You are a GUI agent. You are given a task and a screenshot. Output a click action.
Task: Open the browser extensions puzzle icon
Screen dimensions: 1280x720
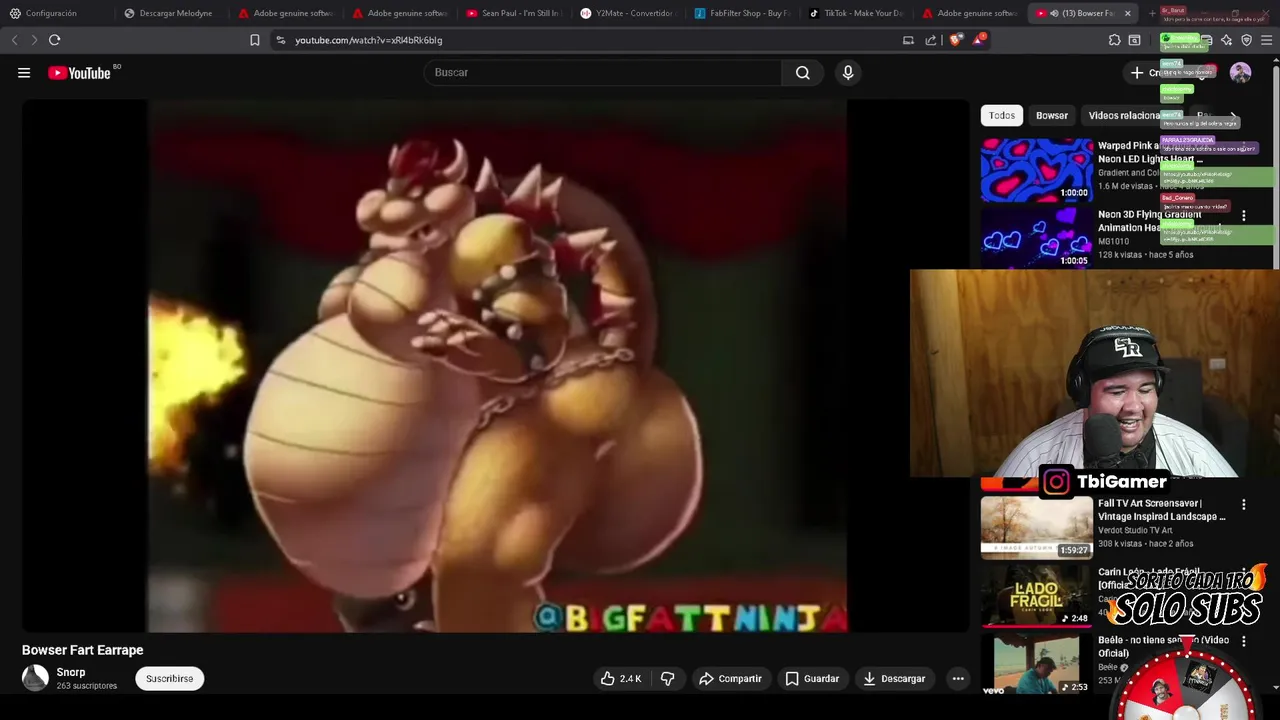point(1114,40)
